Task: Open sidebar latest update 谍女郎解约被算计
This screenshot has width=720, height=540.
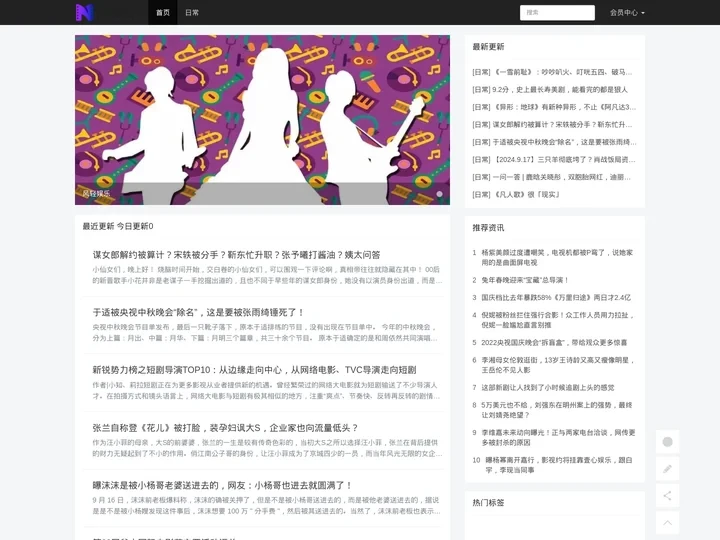Action: (552, 124)
